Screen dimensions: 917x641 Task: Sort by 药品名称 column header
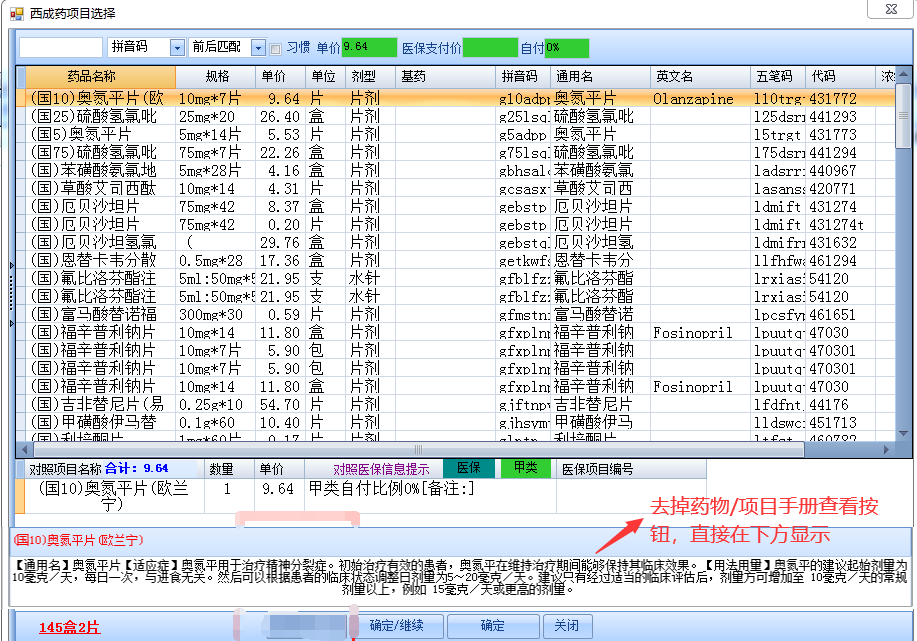101,77
